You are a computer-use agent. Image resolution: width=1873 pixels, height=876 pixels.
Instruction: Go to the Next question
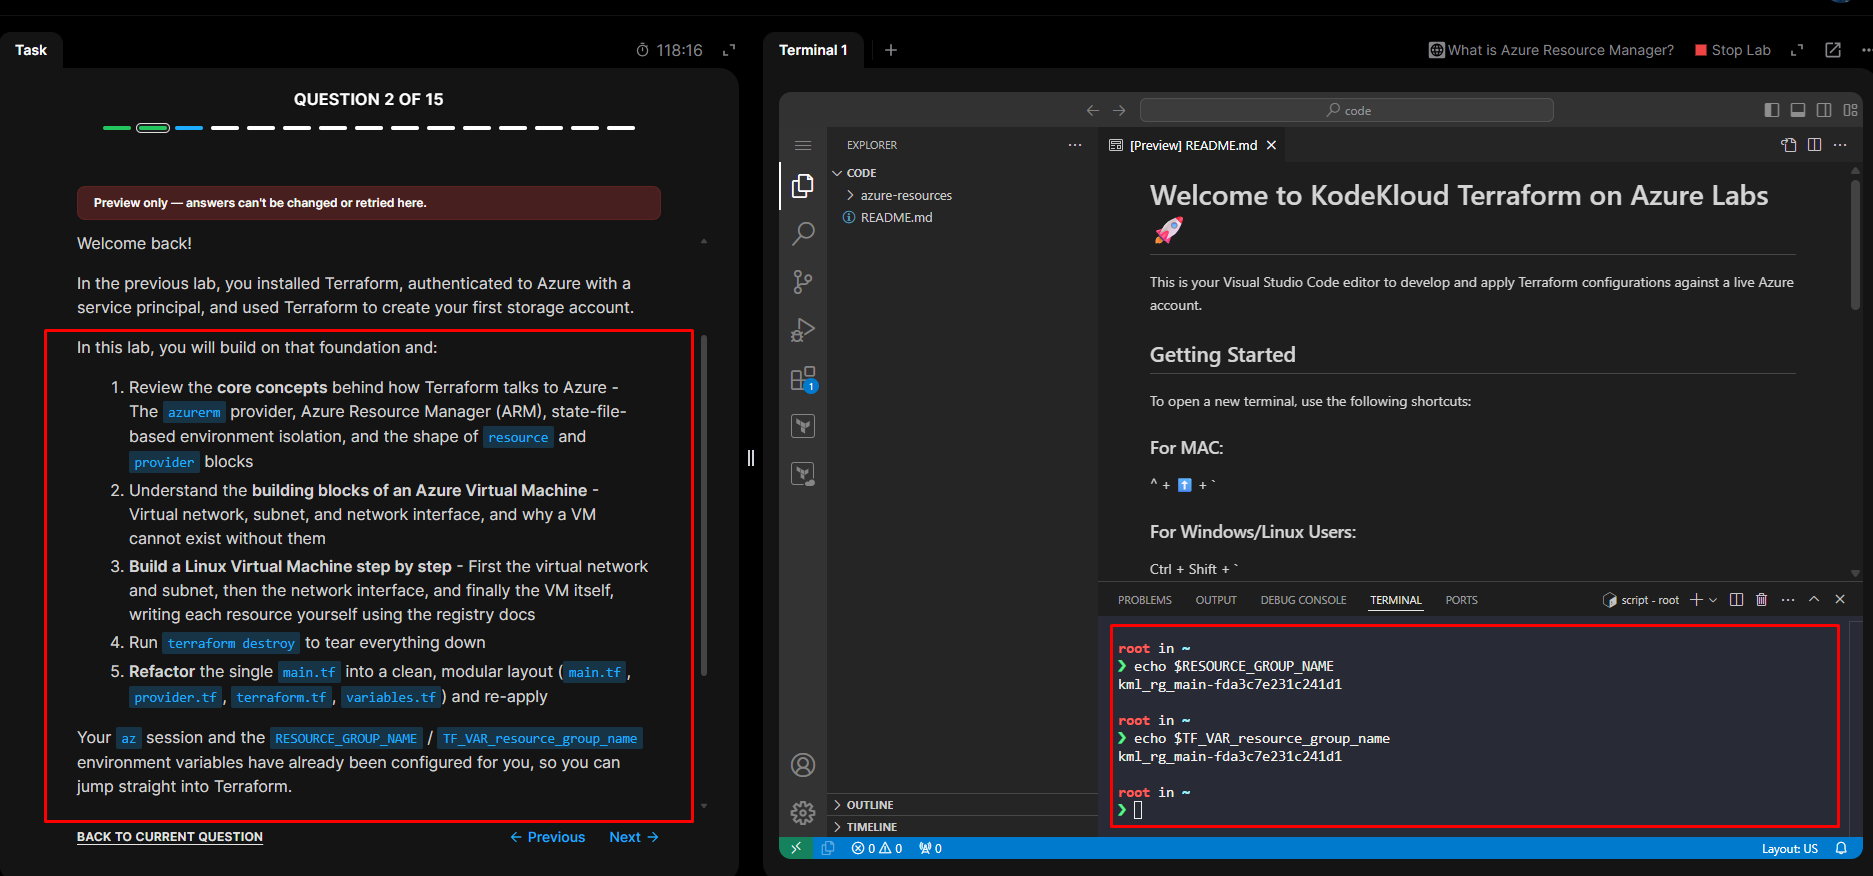[634, 837]
